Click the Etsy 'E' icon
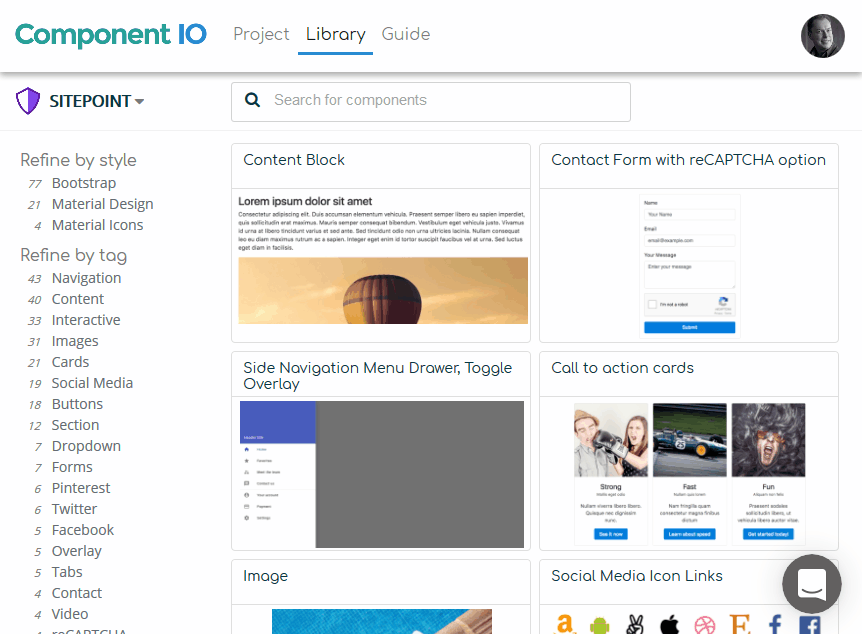Image resolution: width=862 pixels, height=634 pixels. click(x=740, y=626)
